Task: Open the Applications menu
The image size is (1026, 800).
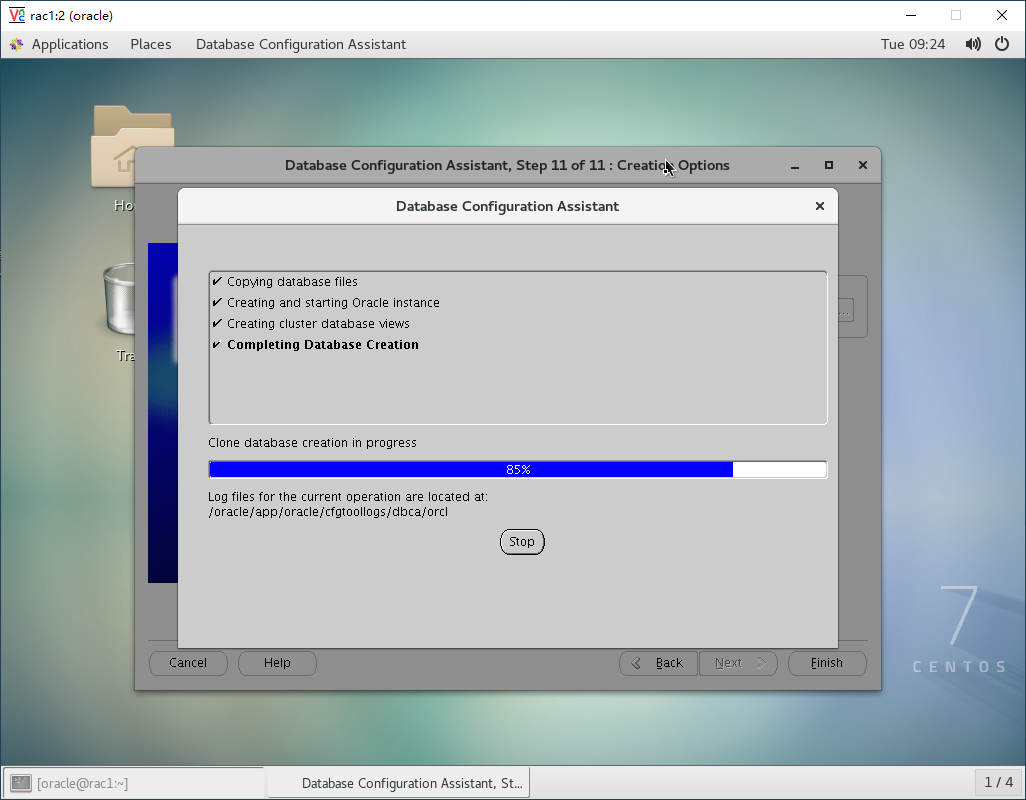Action: [x=70, y=44]
